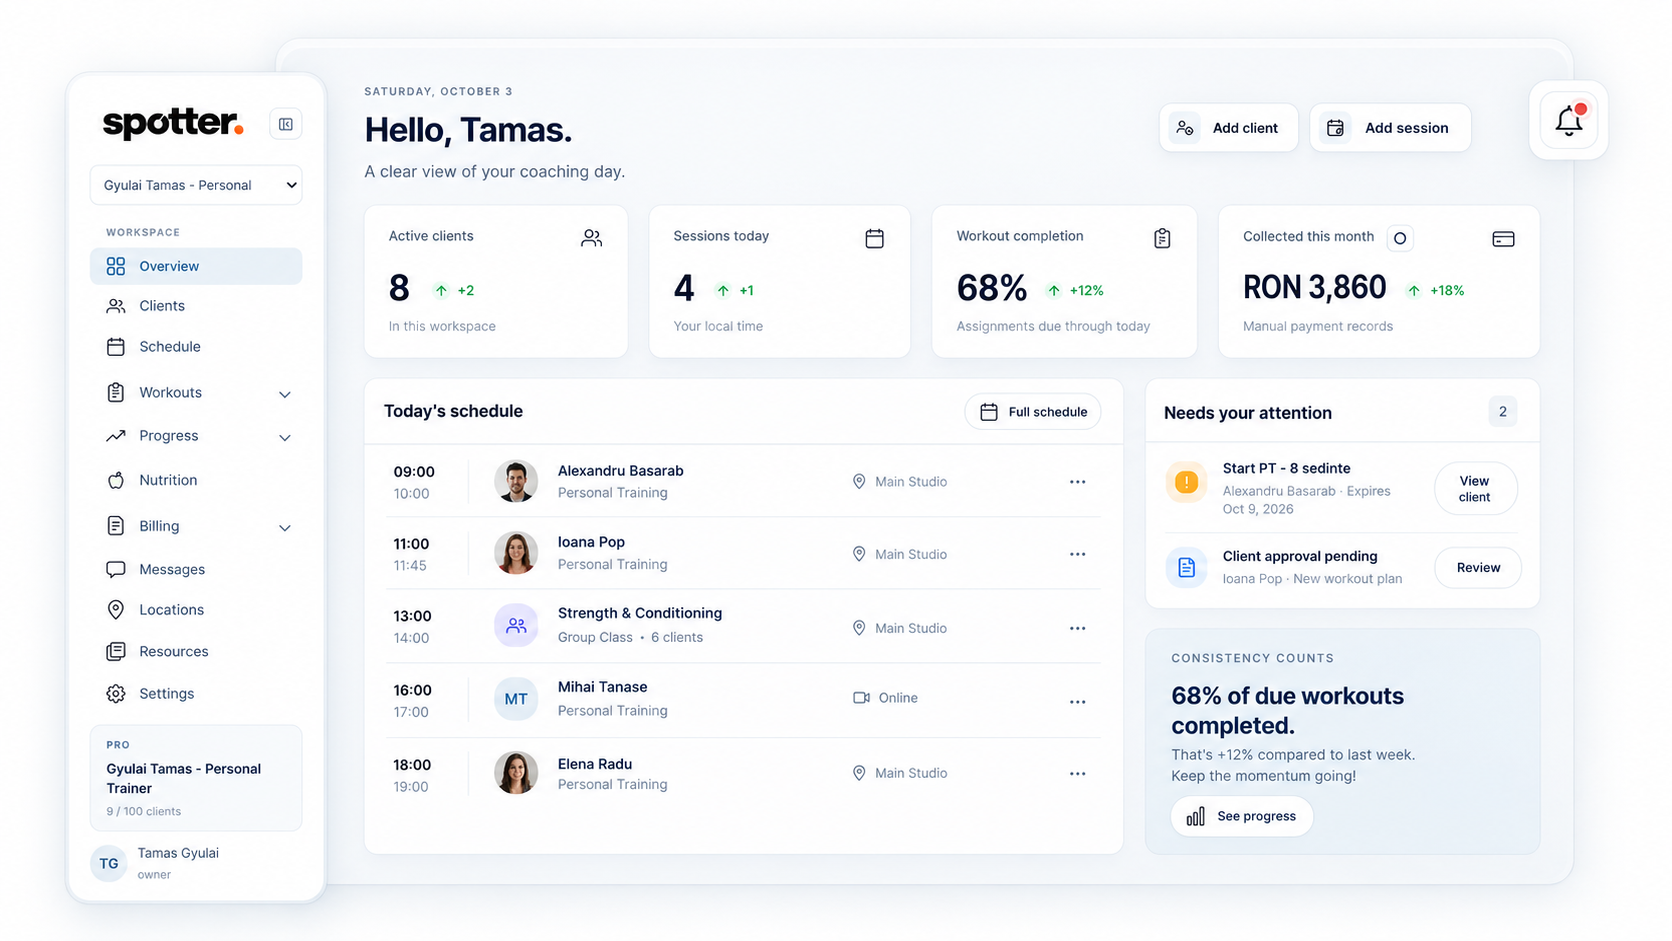Open more options for Alexandru Basarab session
1672x941 pixels.
pyautogui.click(x=1077, y=482)
